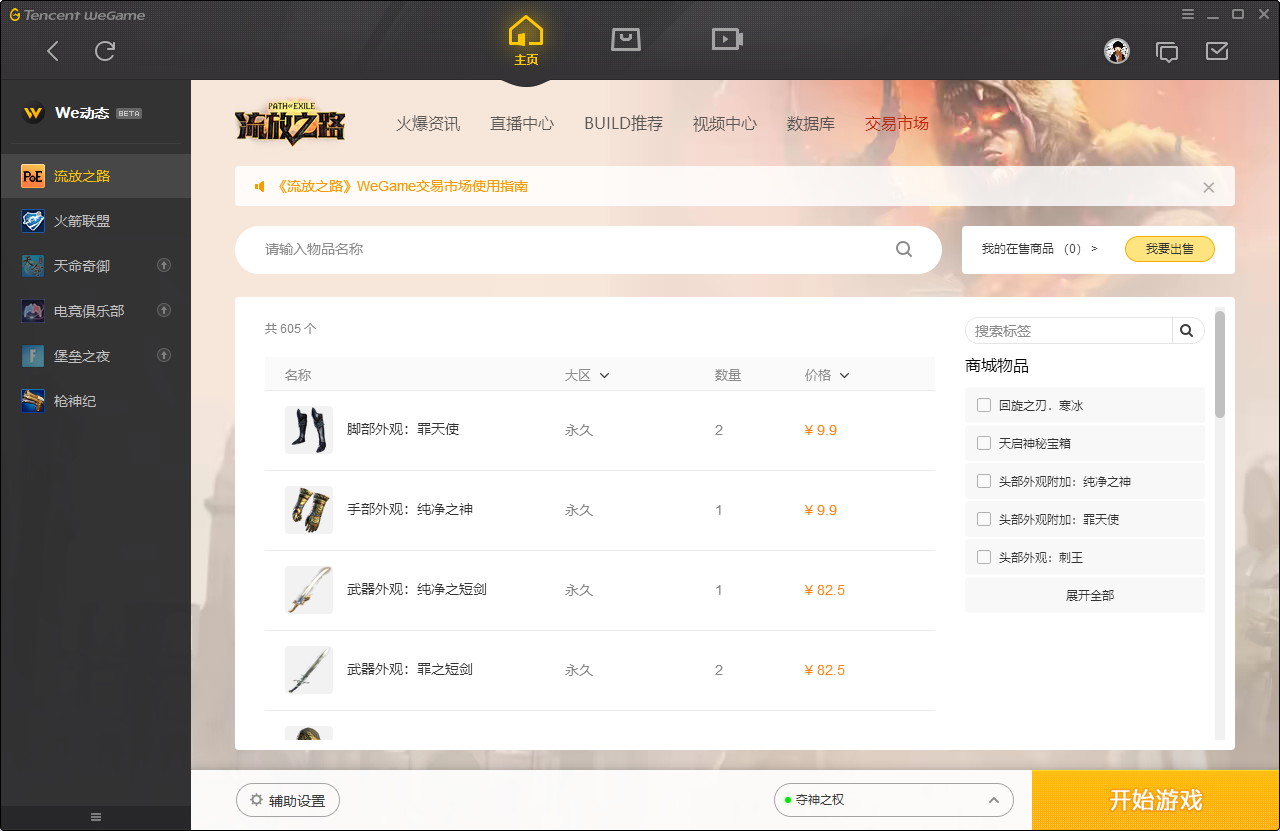Check 头部外观附加：纯净之神 checkbox
The height and width of the screenshot is (831, 1280).
pos(984,481)
